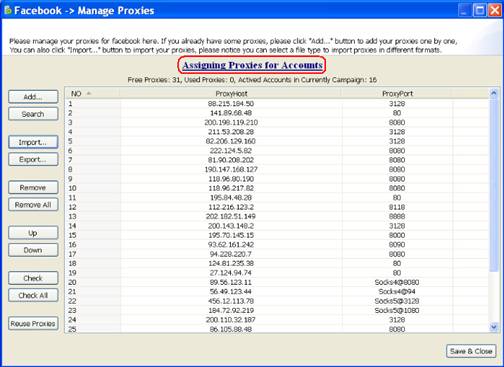Select proxy host 93.62.161.242
This screenshot has height=367, width=504.
[231, 245]
